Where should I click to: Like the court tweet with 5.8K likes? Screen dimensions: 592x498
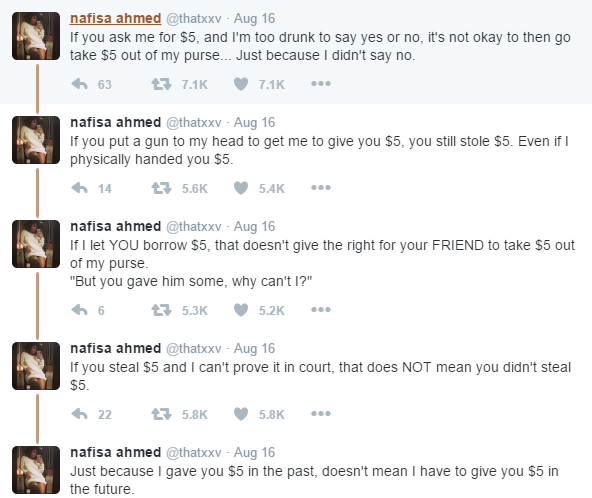tap(241, 414)
